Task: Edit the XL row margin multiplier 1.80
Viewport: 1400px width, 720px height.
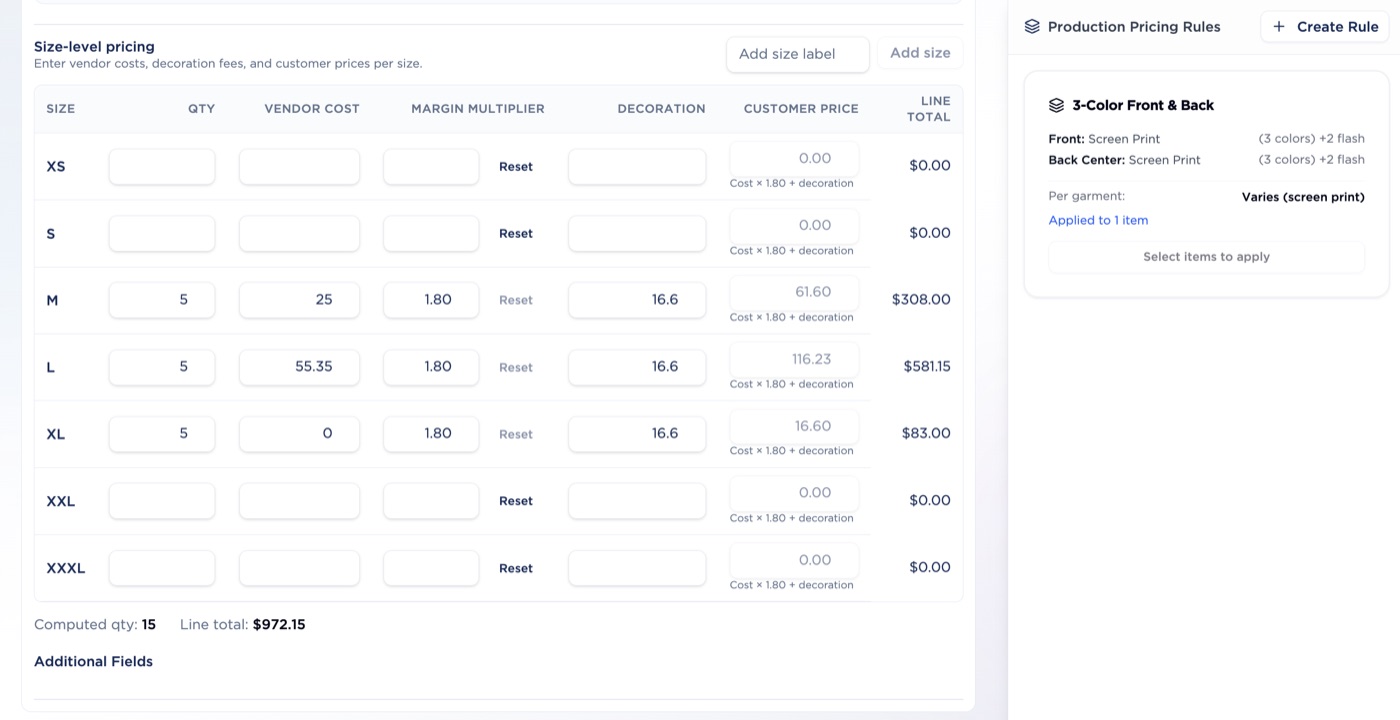Action: (x=431, y=434)
